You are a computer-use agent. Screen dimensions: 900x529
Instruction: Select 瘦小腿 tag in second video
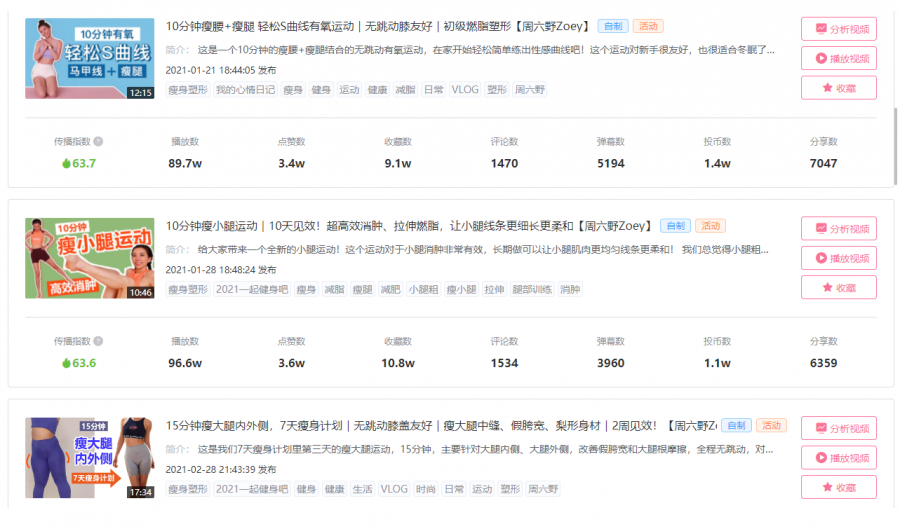tap(461, 289)
